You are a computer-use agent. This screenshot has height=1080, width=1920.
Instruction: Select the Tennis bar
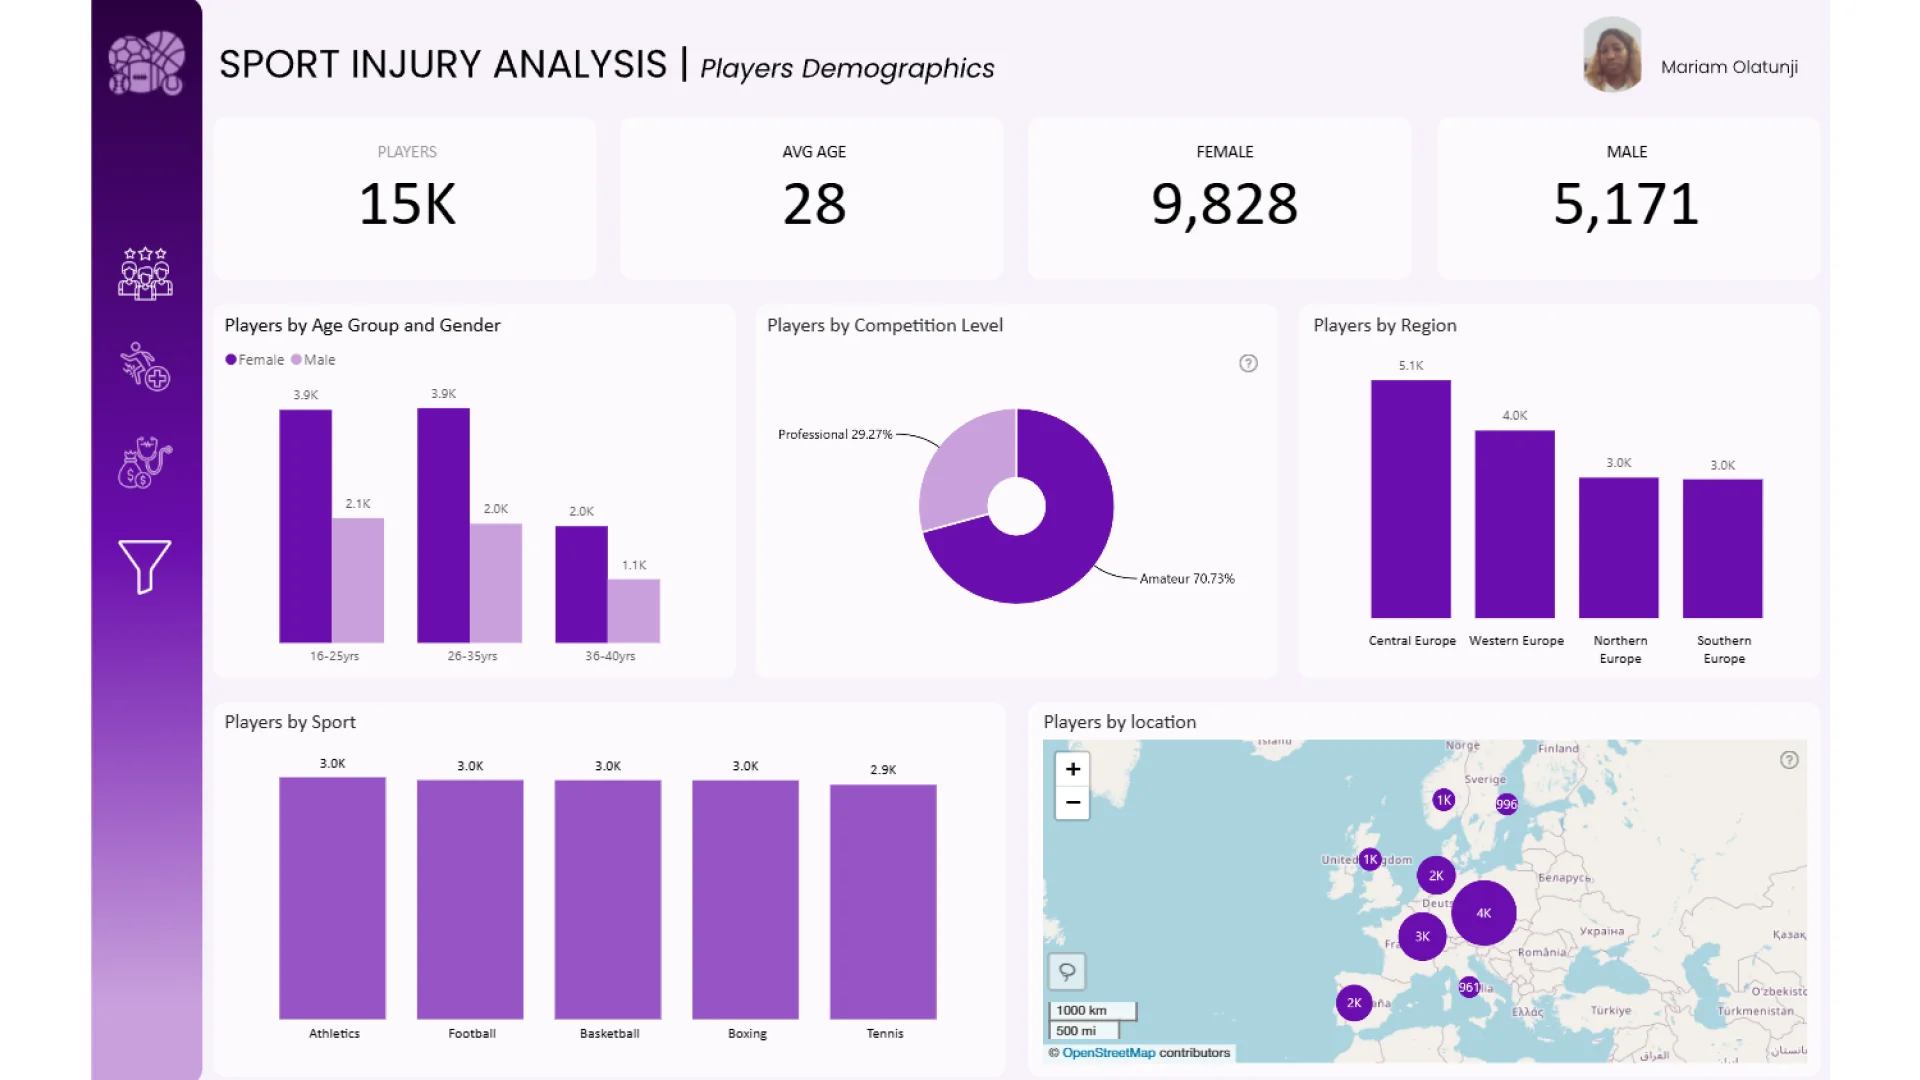click(883, 902)
